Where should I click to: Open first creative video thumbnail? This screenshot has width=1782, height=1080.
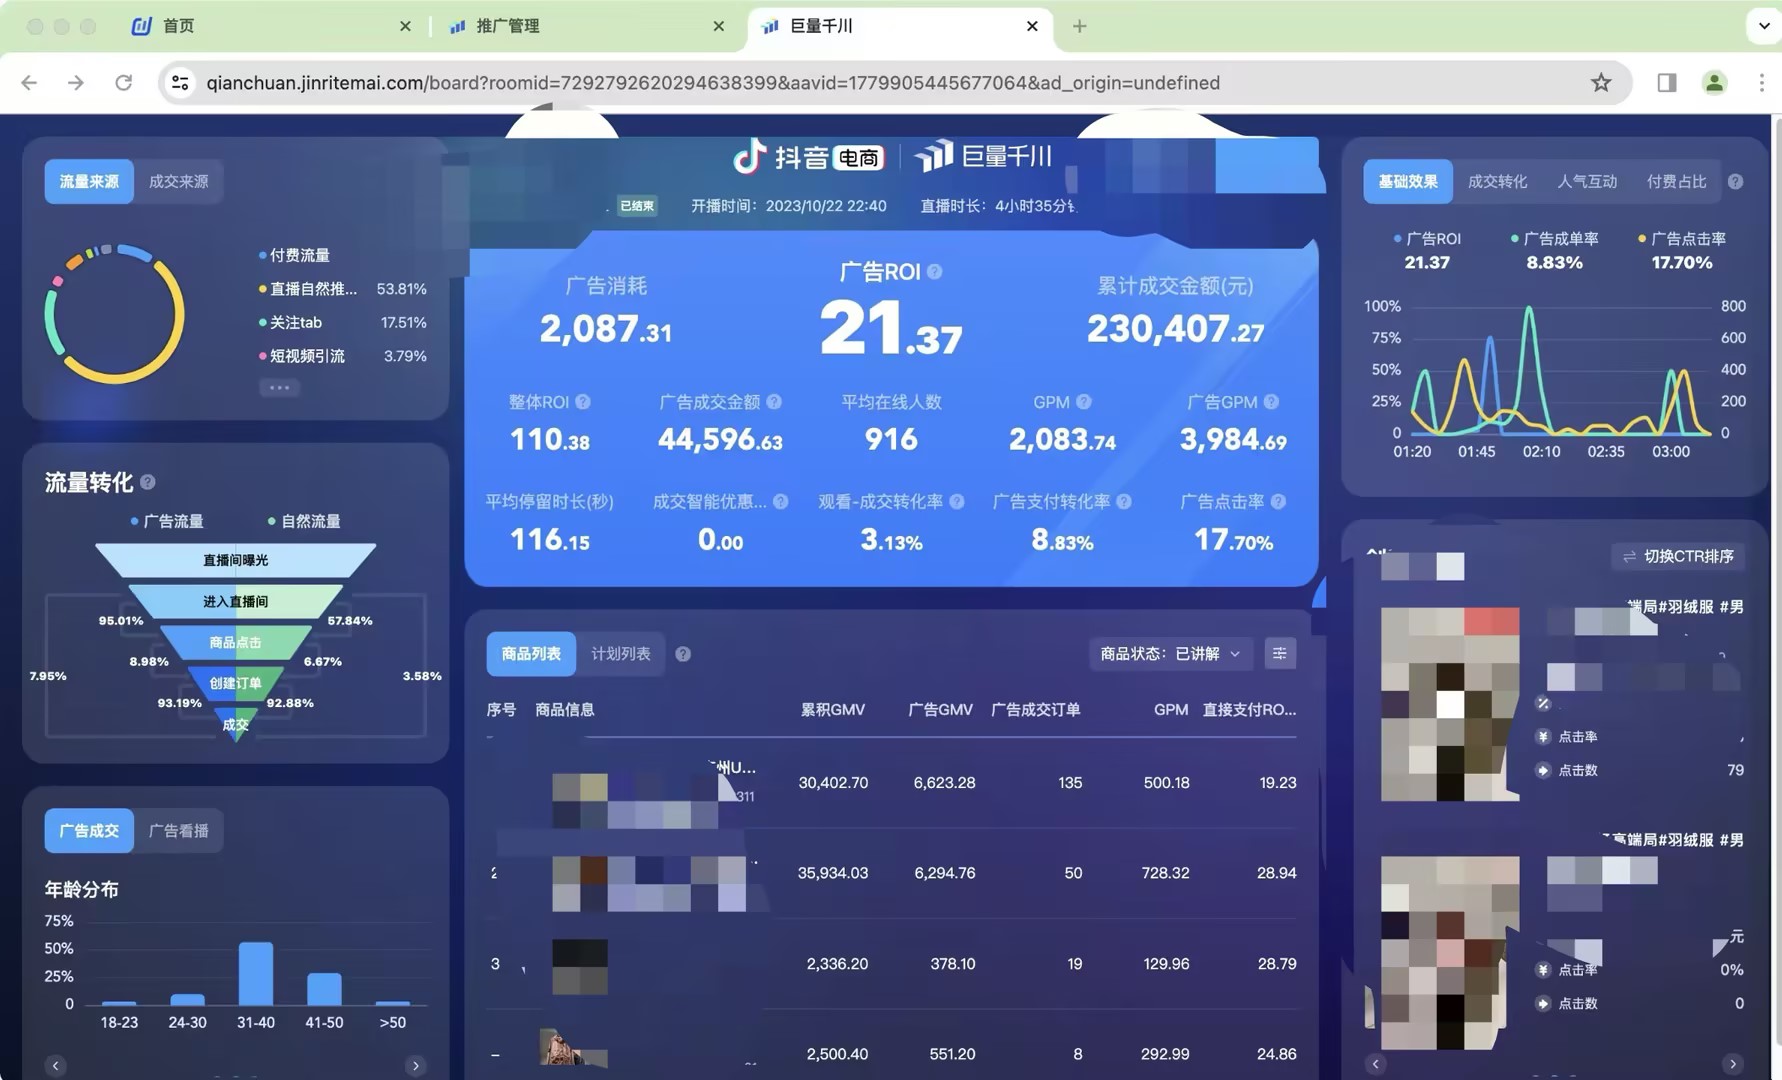click(x=1450, y=704)
